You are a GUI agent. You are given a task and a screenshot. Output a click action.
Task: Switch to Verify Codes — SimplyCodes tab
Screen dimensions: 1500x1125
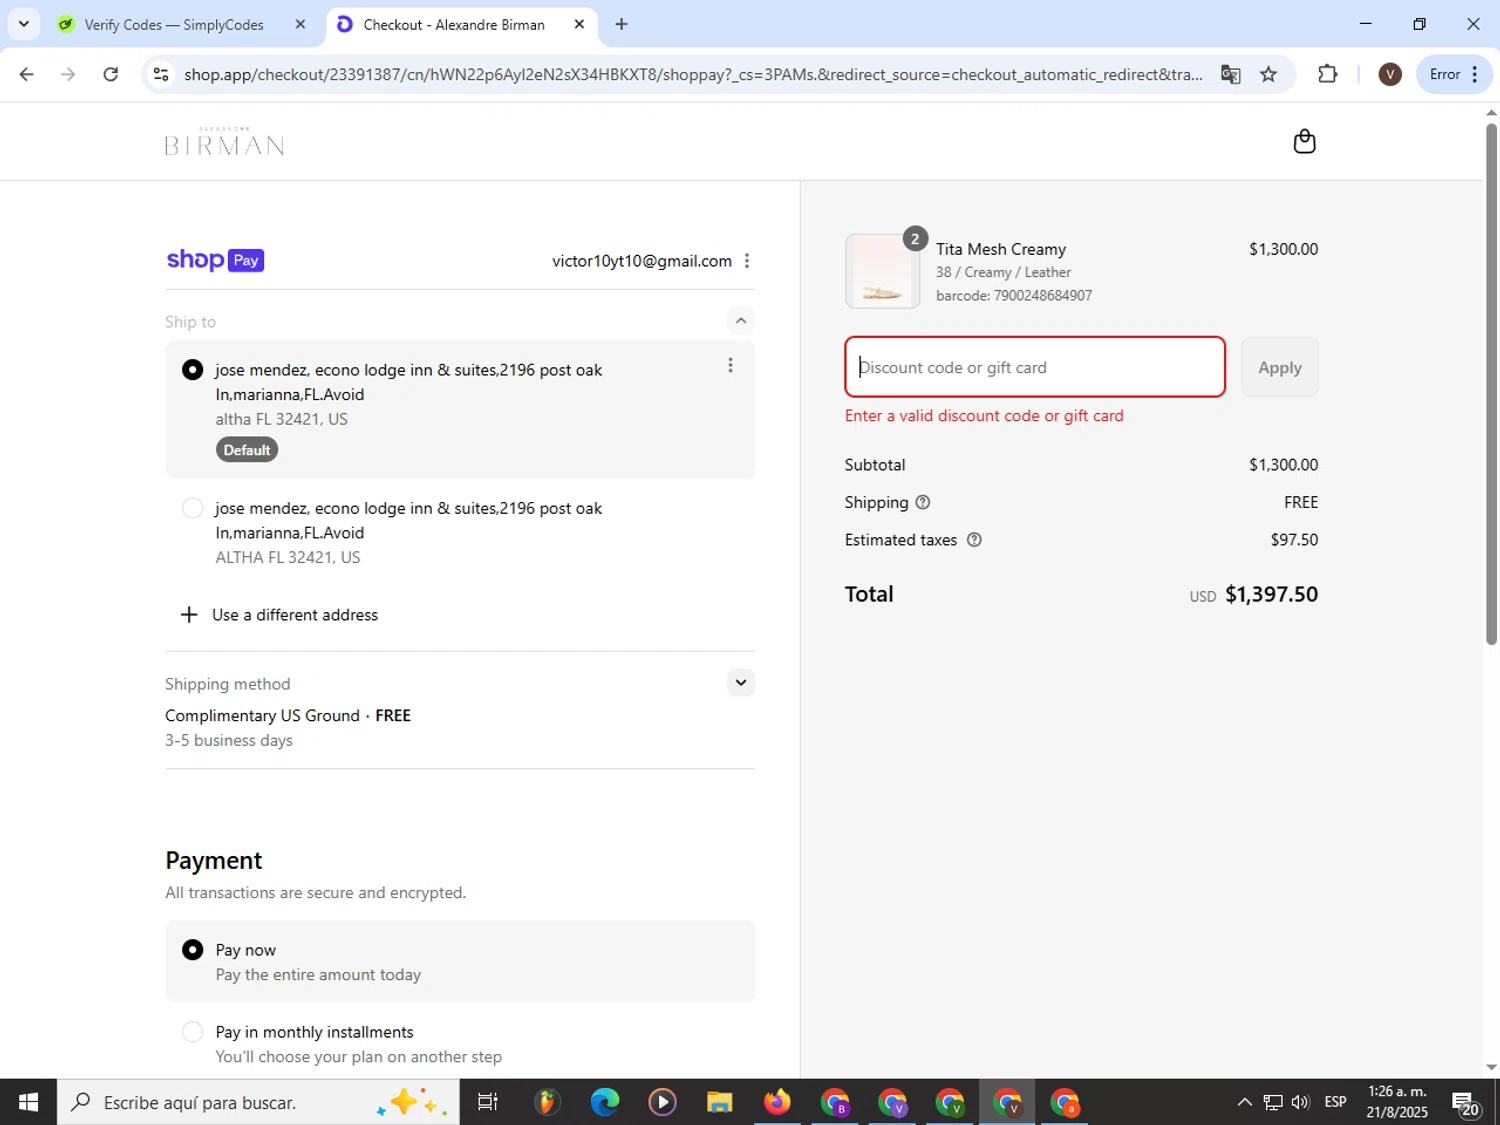173,24
